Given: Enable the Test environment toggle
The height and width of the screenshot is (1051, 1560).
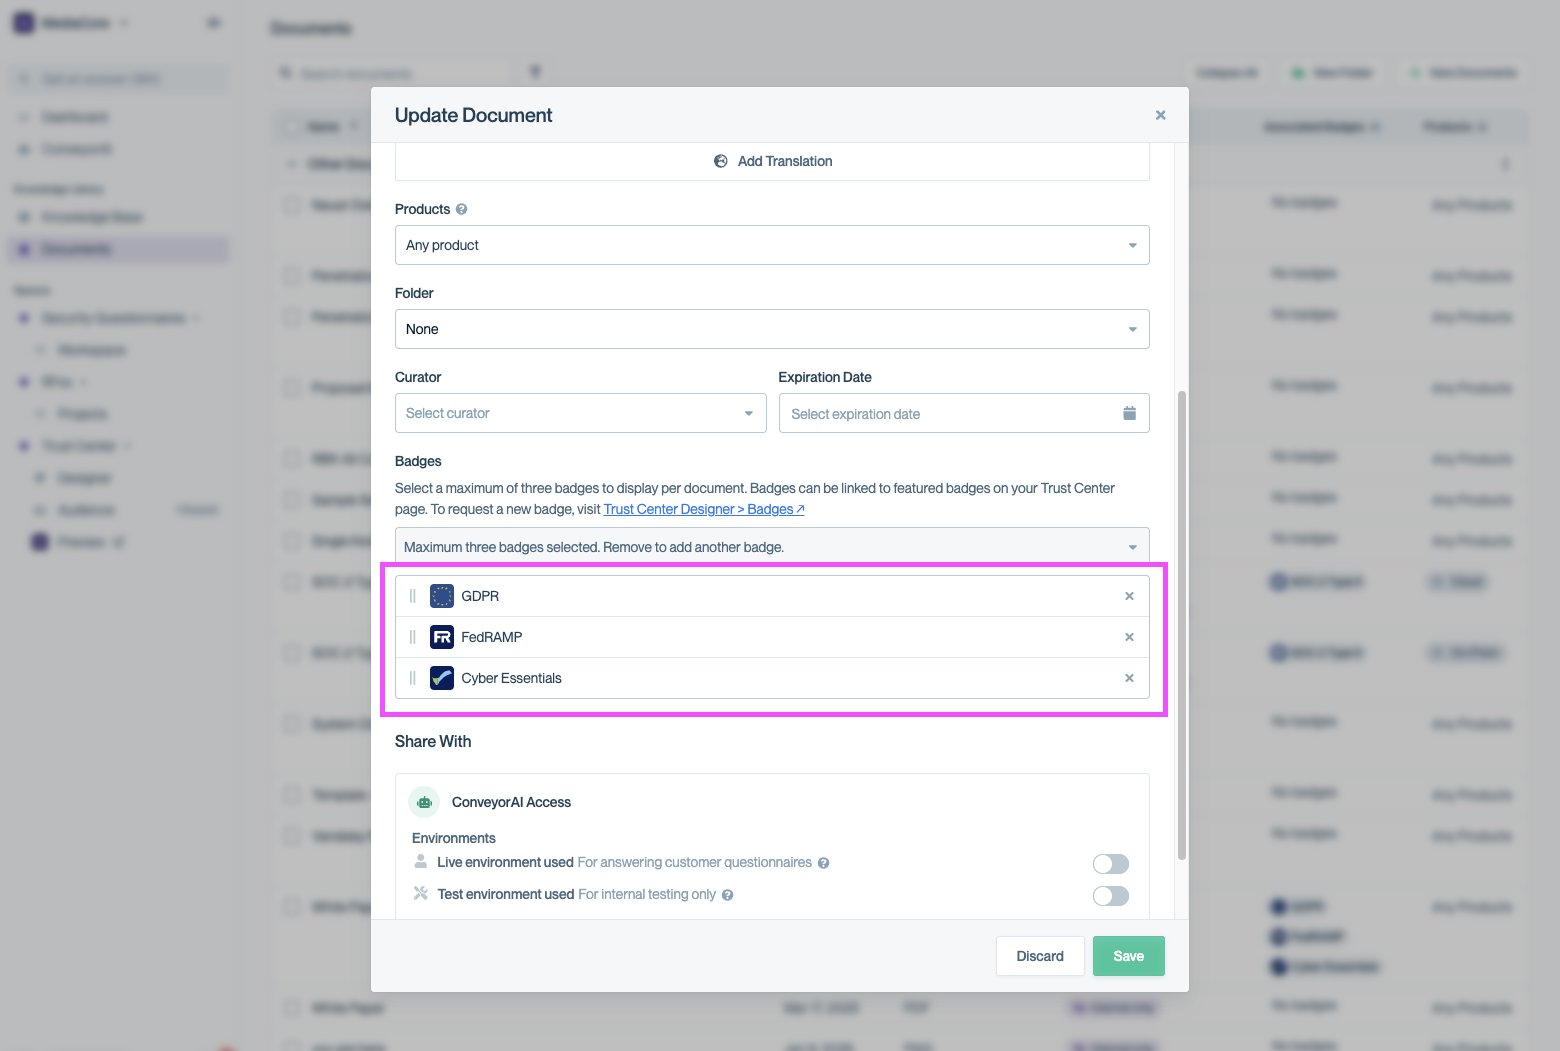Looking at the screenshot, I should pos(1110,895).
